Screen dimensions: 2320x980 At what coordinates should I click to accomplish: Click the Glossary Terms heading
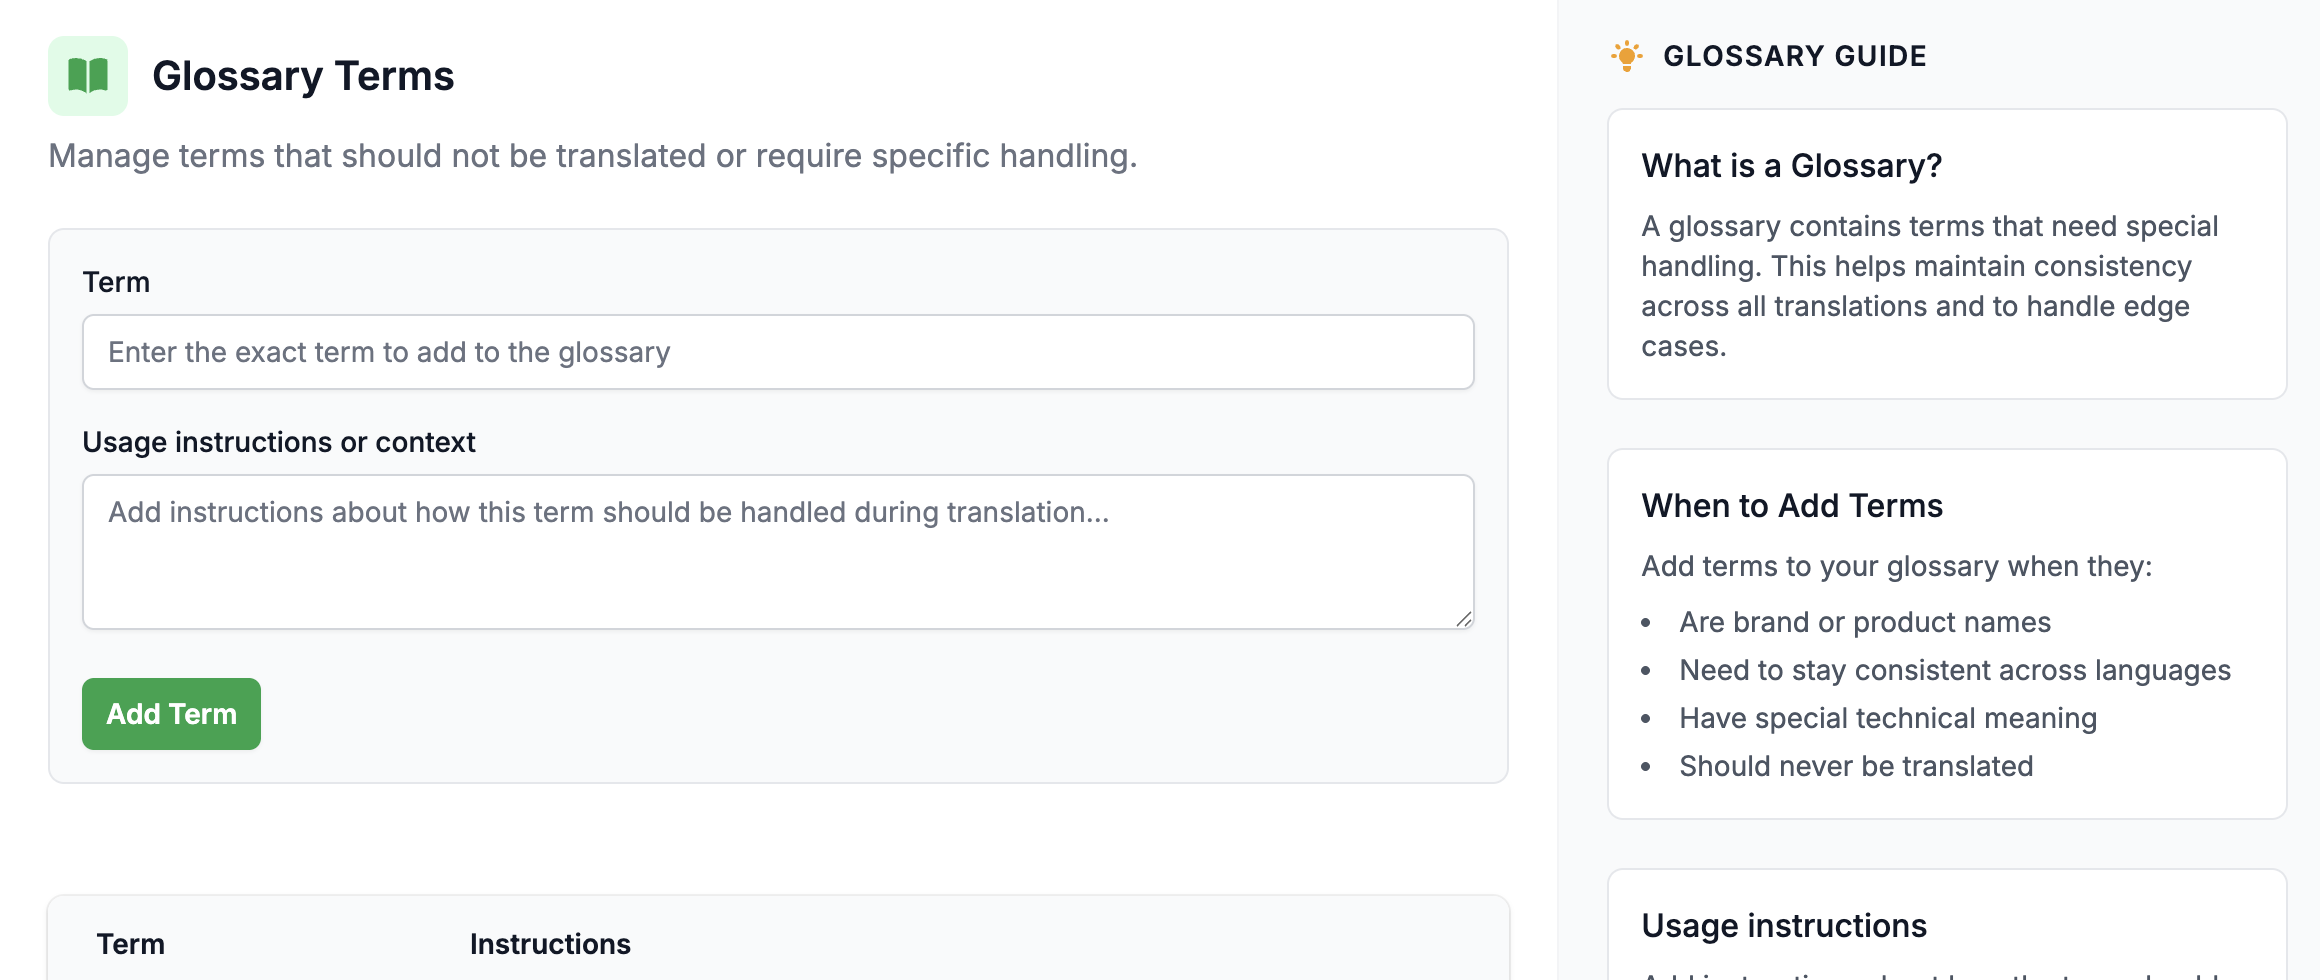(303, 76)
